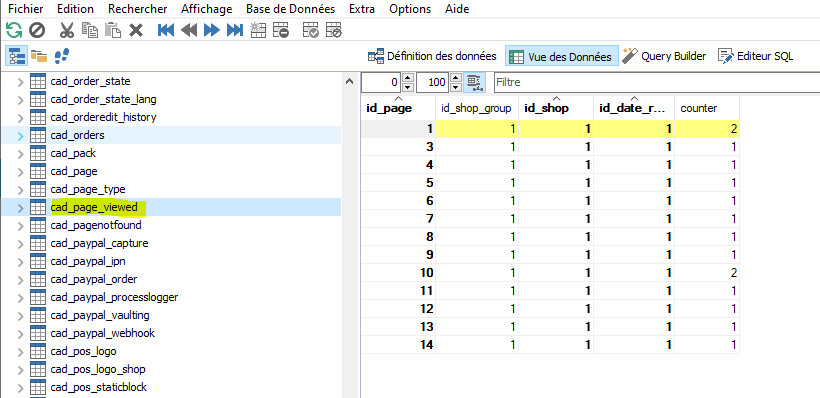Select the Vue des Données tab

coord(562,56)
